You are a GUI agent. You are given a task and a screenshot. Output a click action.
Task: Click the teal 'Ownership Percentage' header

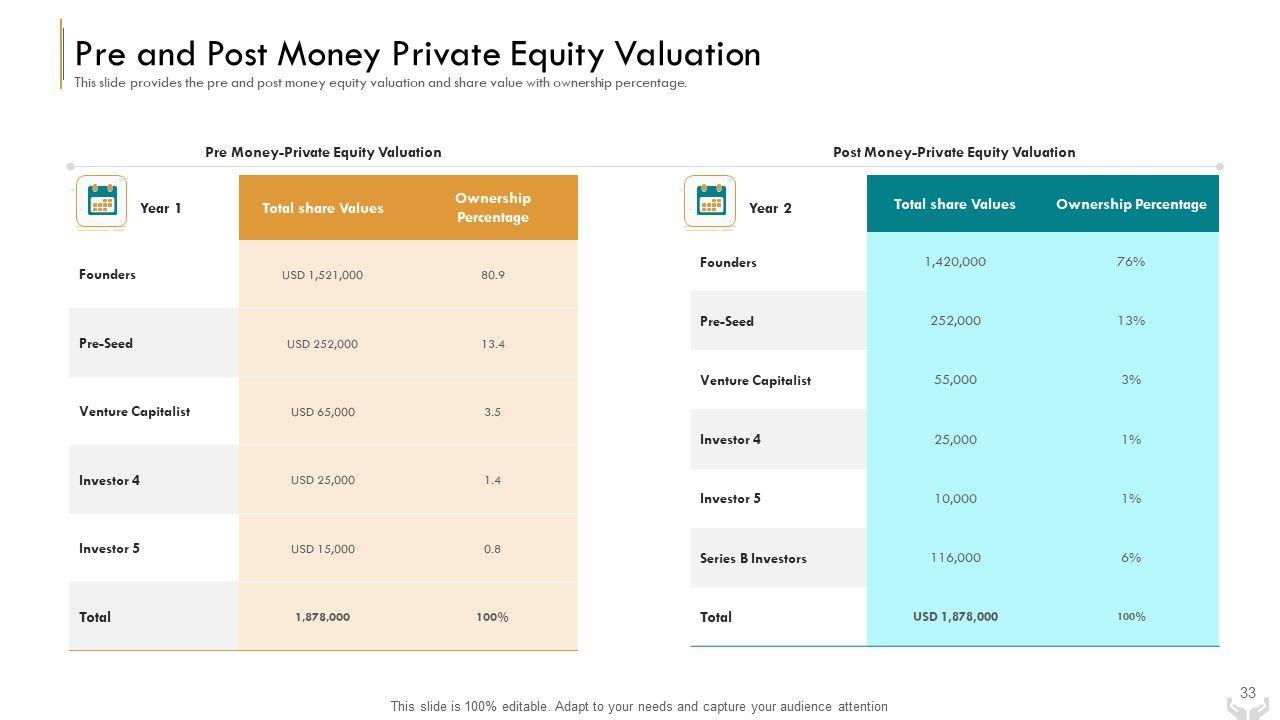click(1131, 204)
